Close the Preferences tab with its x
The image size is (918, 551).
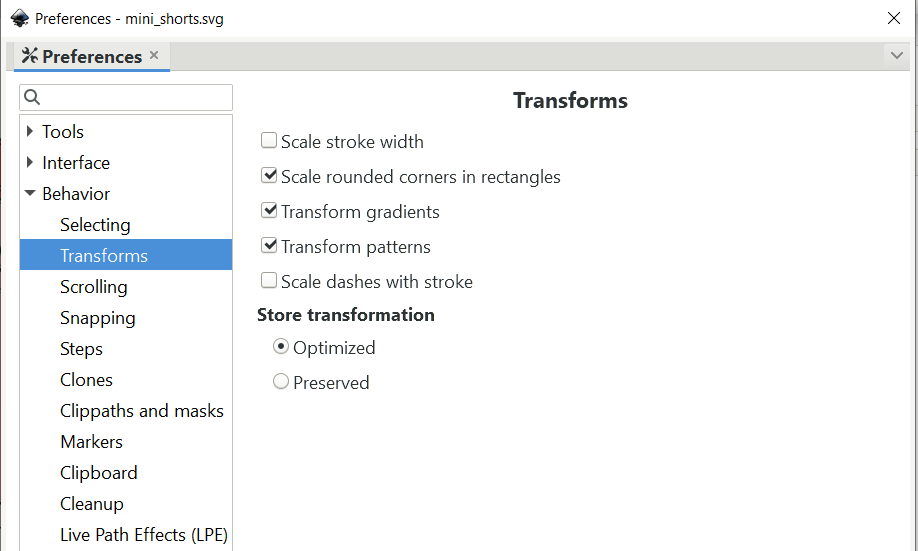coord(154,55)
